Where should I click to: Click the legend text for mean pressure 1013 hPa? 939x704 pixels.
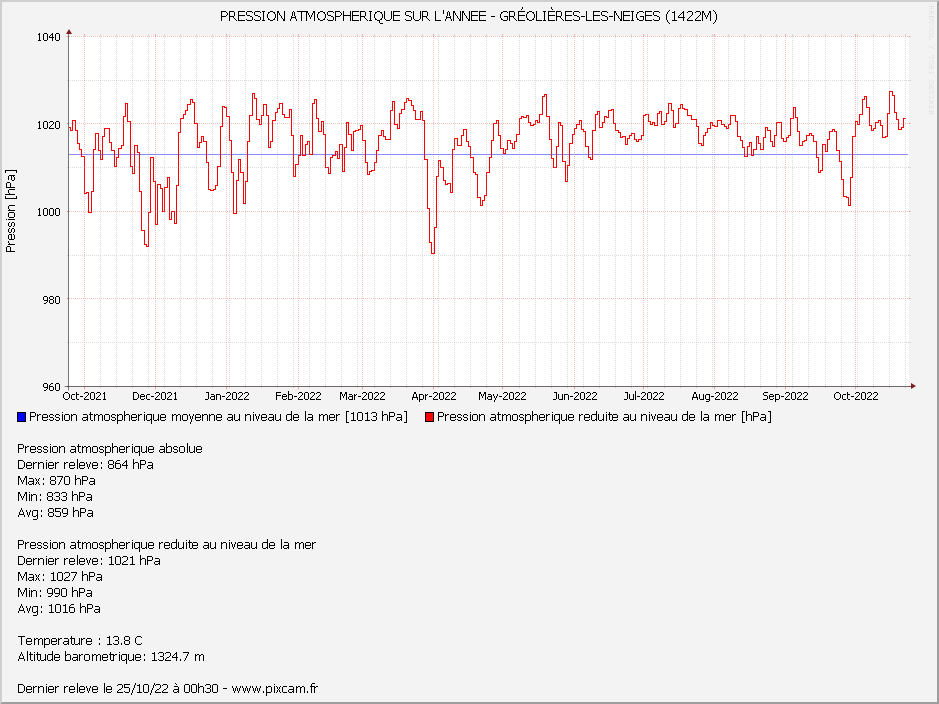pos(218,417)
